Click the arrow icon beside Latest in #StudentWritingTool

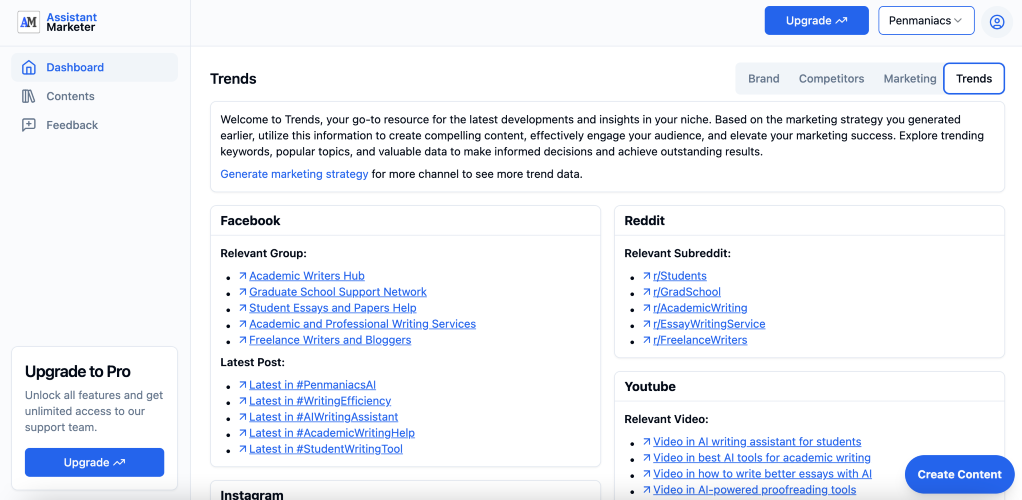(242, 449)
